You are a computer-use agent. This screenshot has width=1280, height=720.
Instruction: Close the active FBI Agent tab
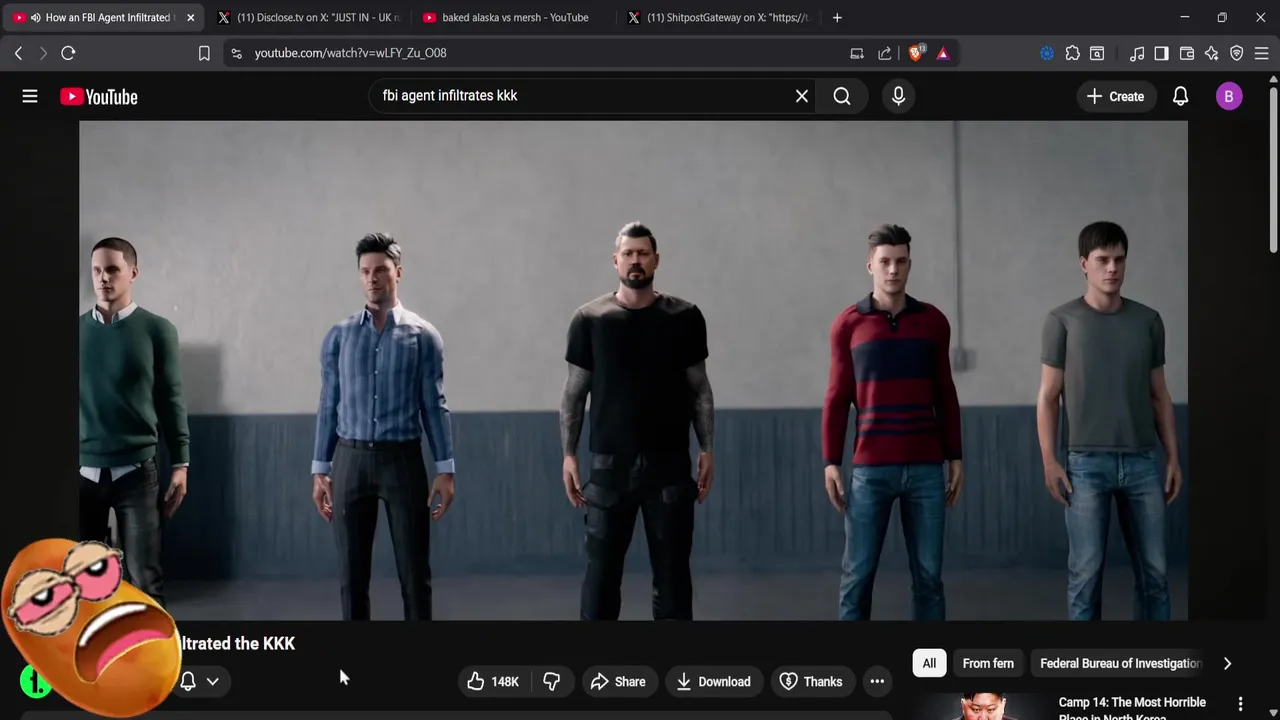(x=190, y=17)
